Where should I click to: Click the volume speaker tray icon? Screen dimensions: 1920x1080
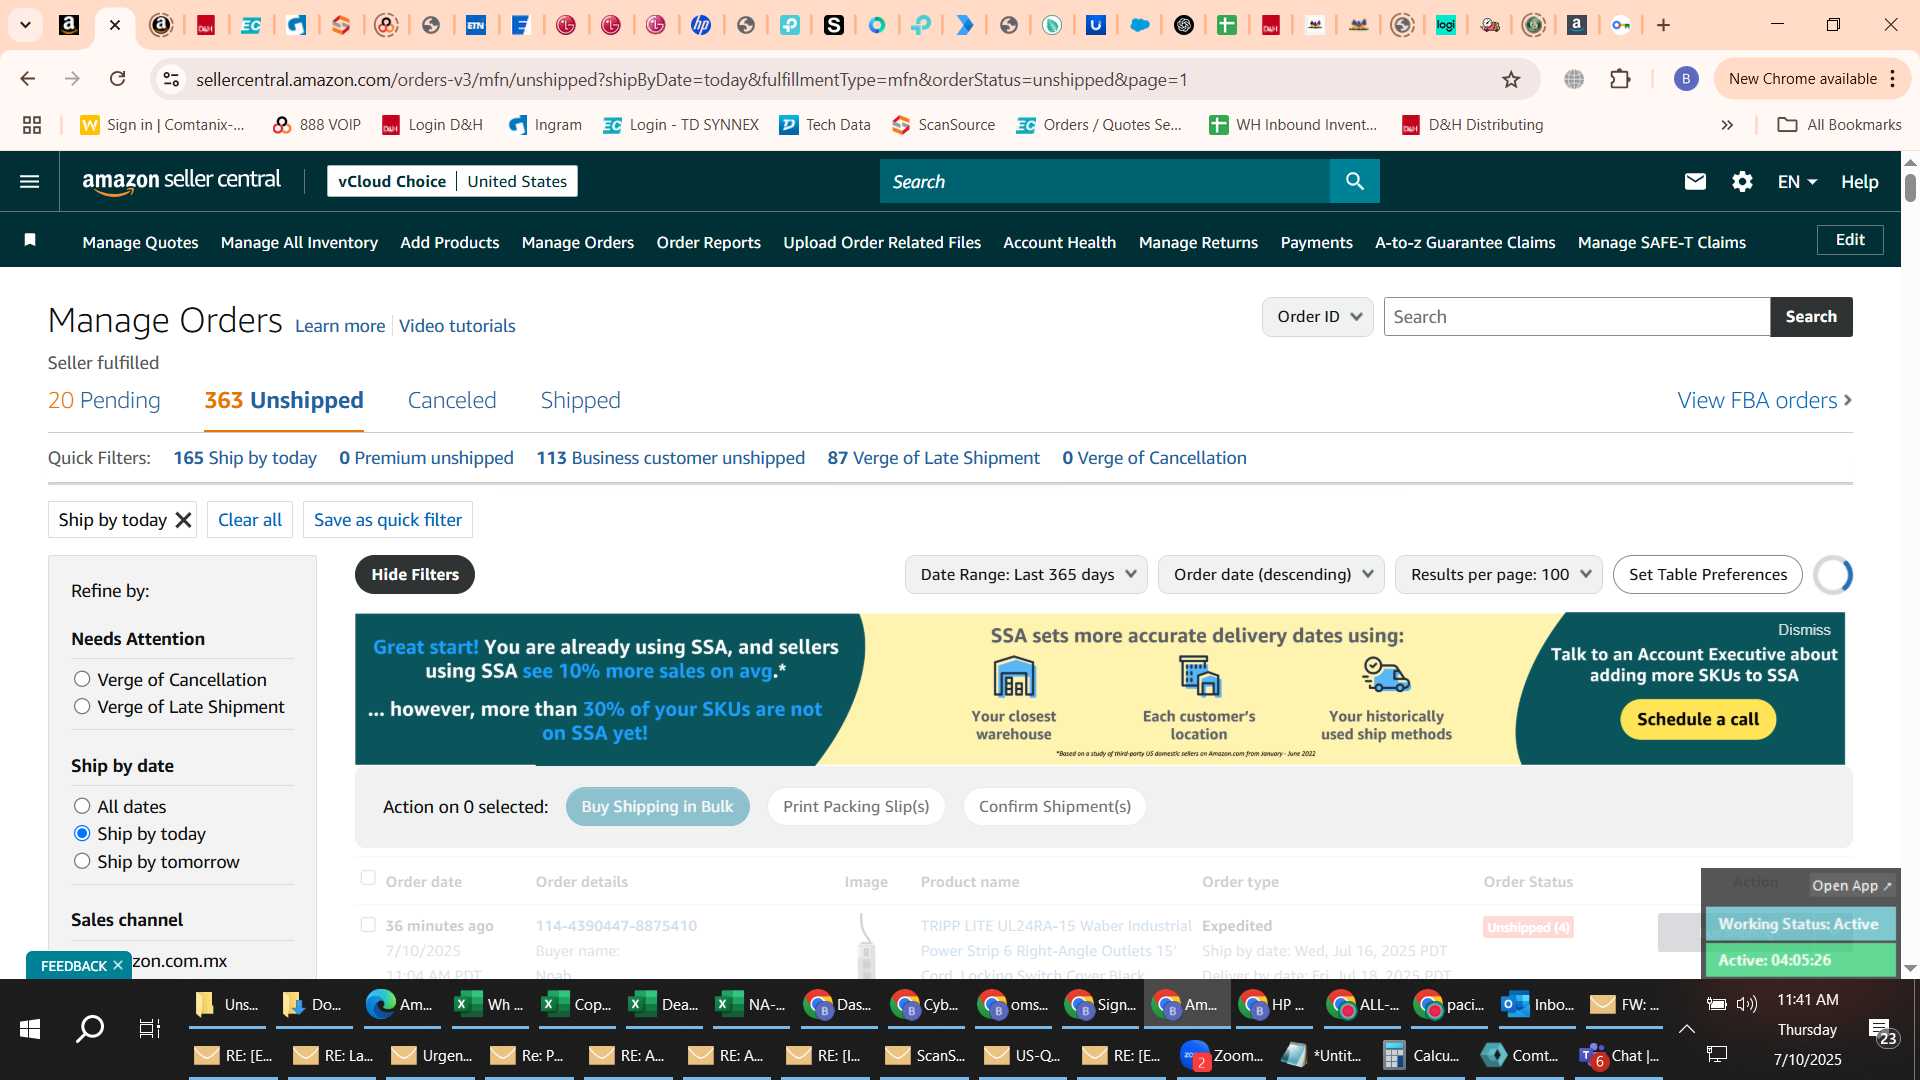click(x=1747, y=1004)
